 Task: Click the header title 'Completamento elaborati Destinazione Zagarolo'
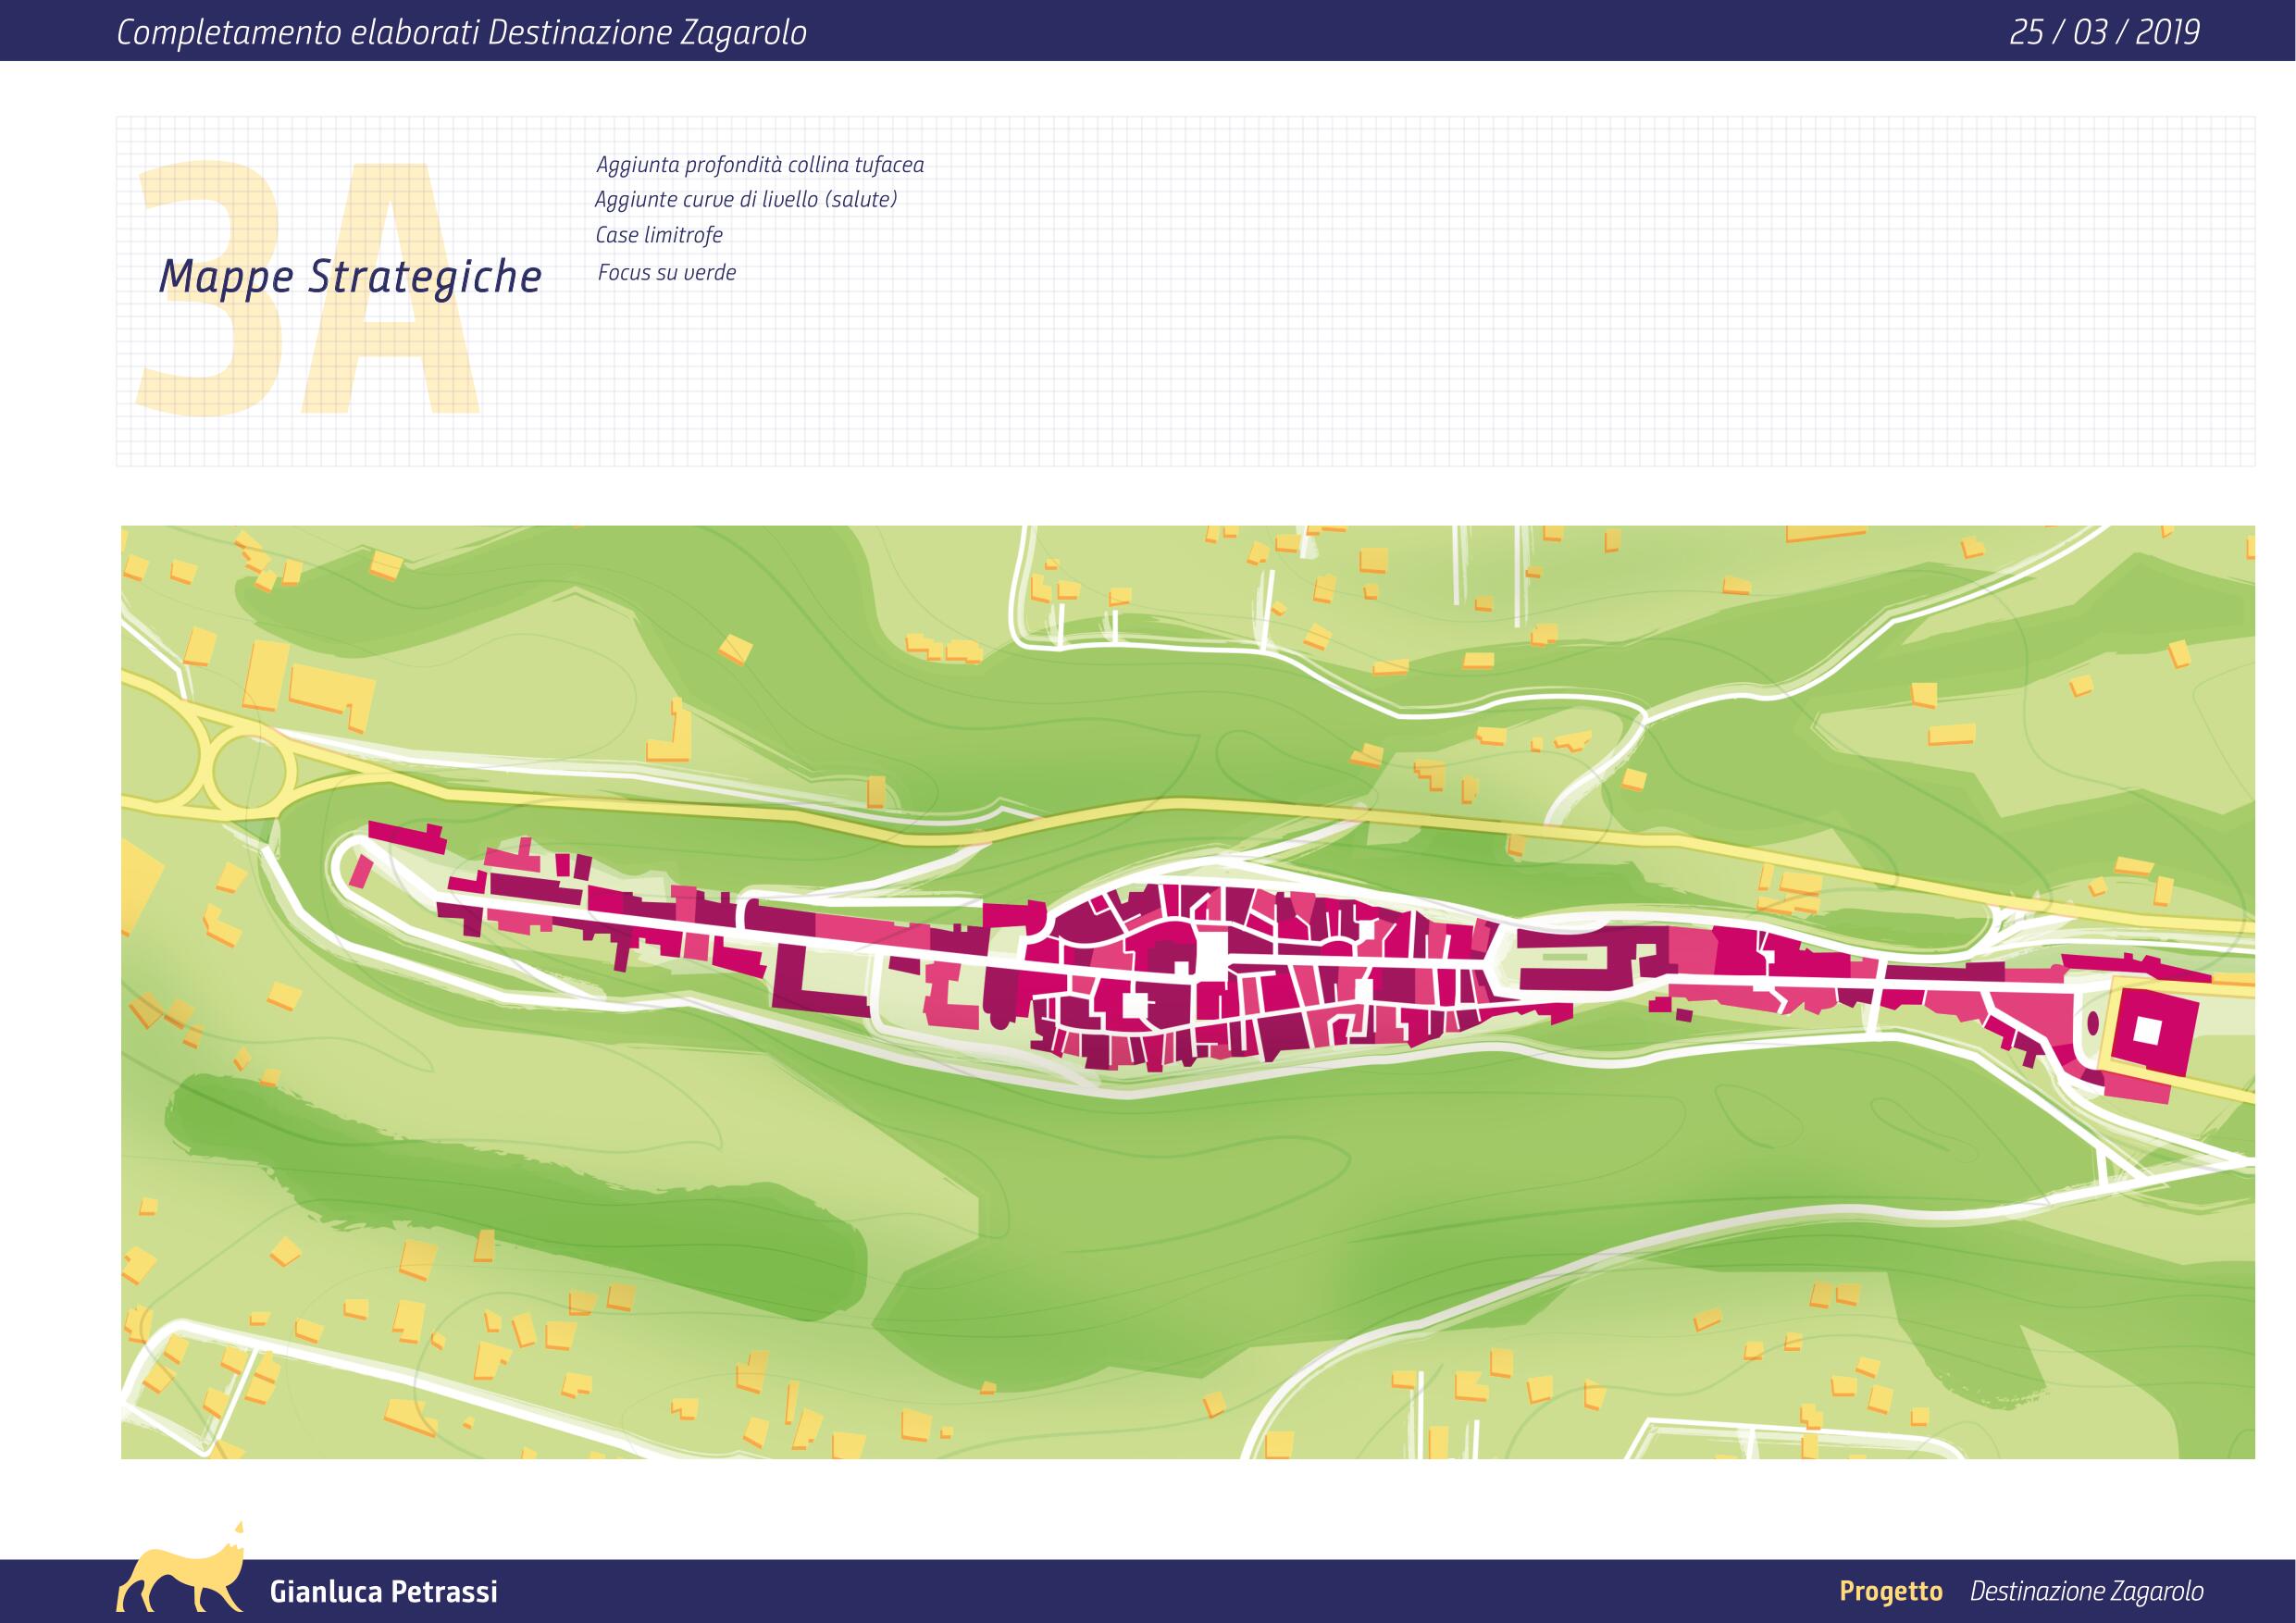461,33
